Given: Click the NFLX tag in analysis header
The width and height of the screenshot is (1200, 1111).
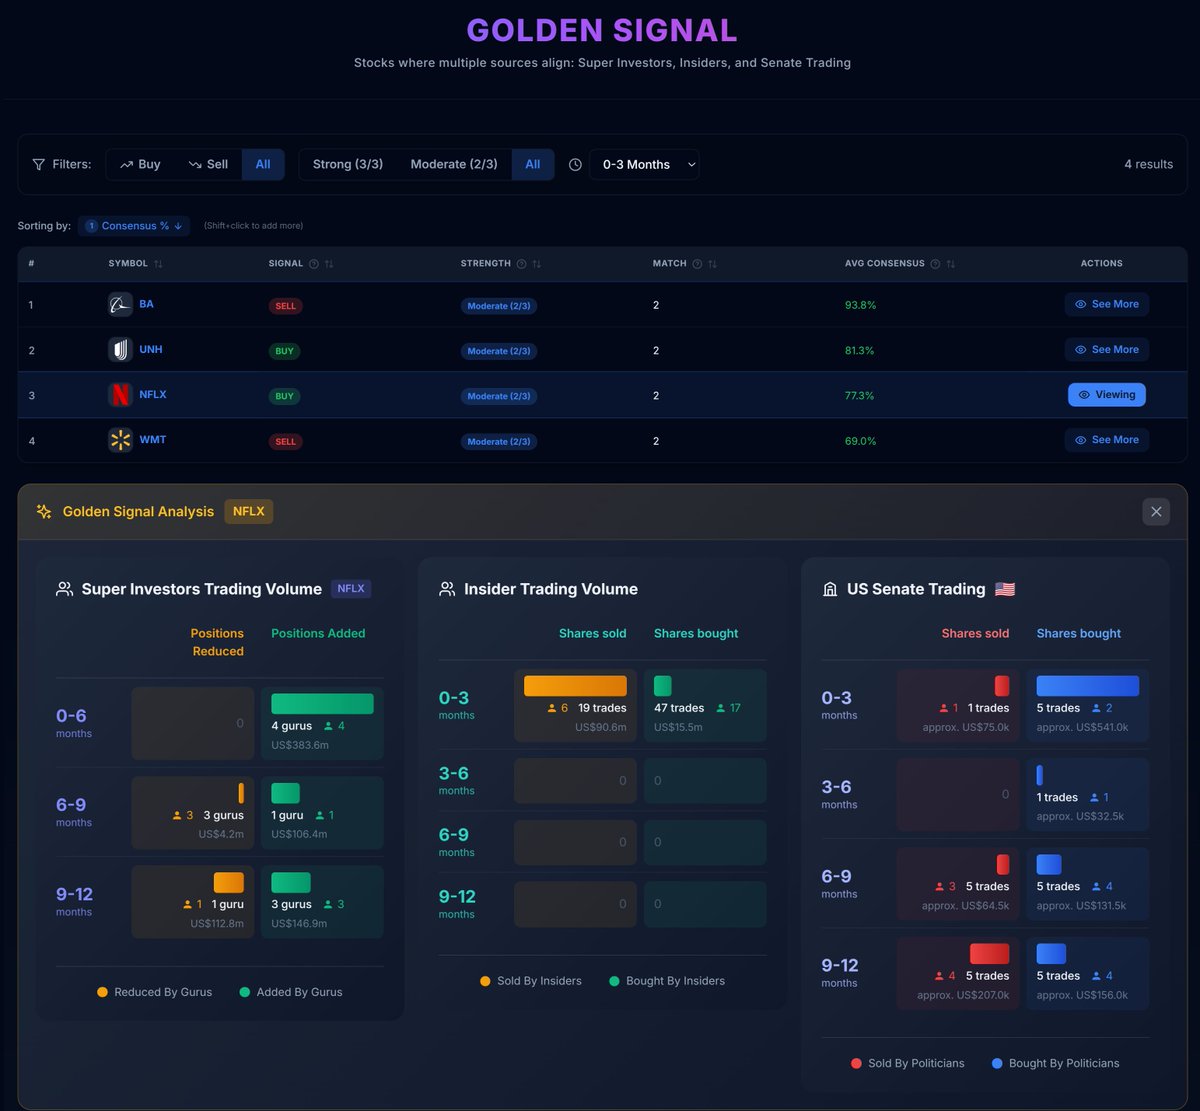Looking at the screenshot, I should pyautogui.click(x=249, y=511).
